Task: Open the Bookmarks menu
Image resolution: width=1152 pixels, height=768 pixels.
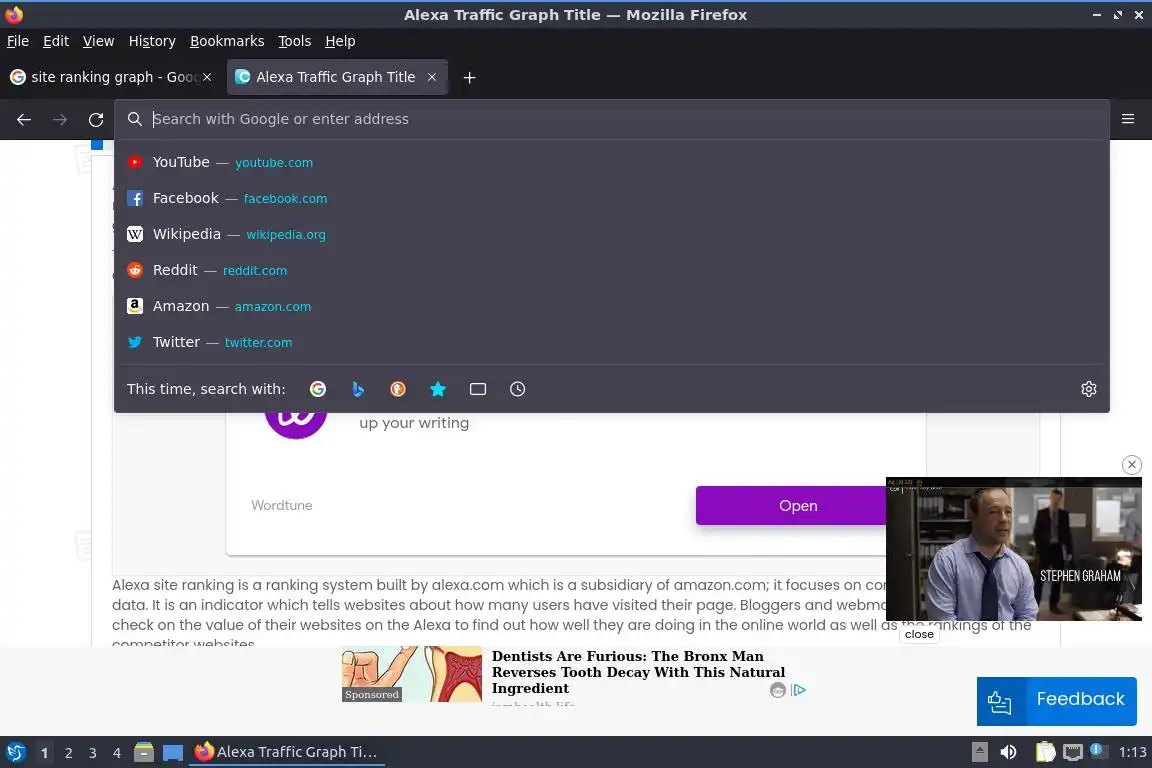Action: point(227,41)
